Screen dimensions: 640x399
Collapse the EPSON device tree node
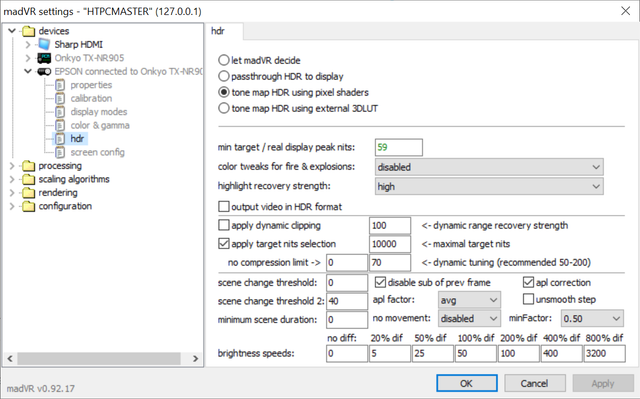27,71
